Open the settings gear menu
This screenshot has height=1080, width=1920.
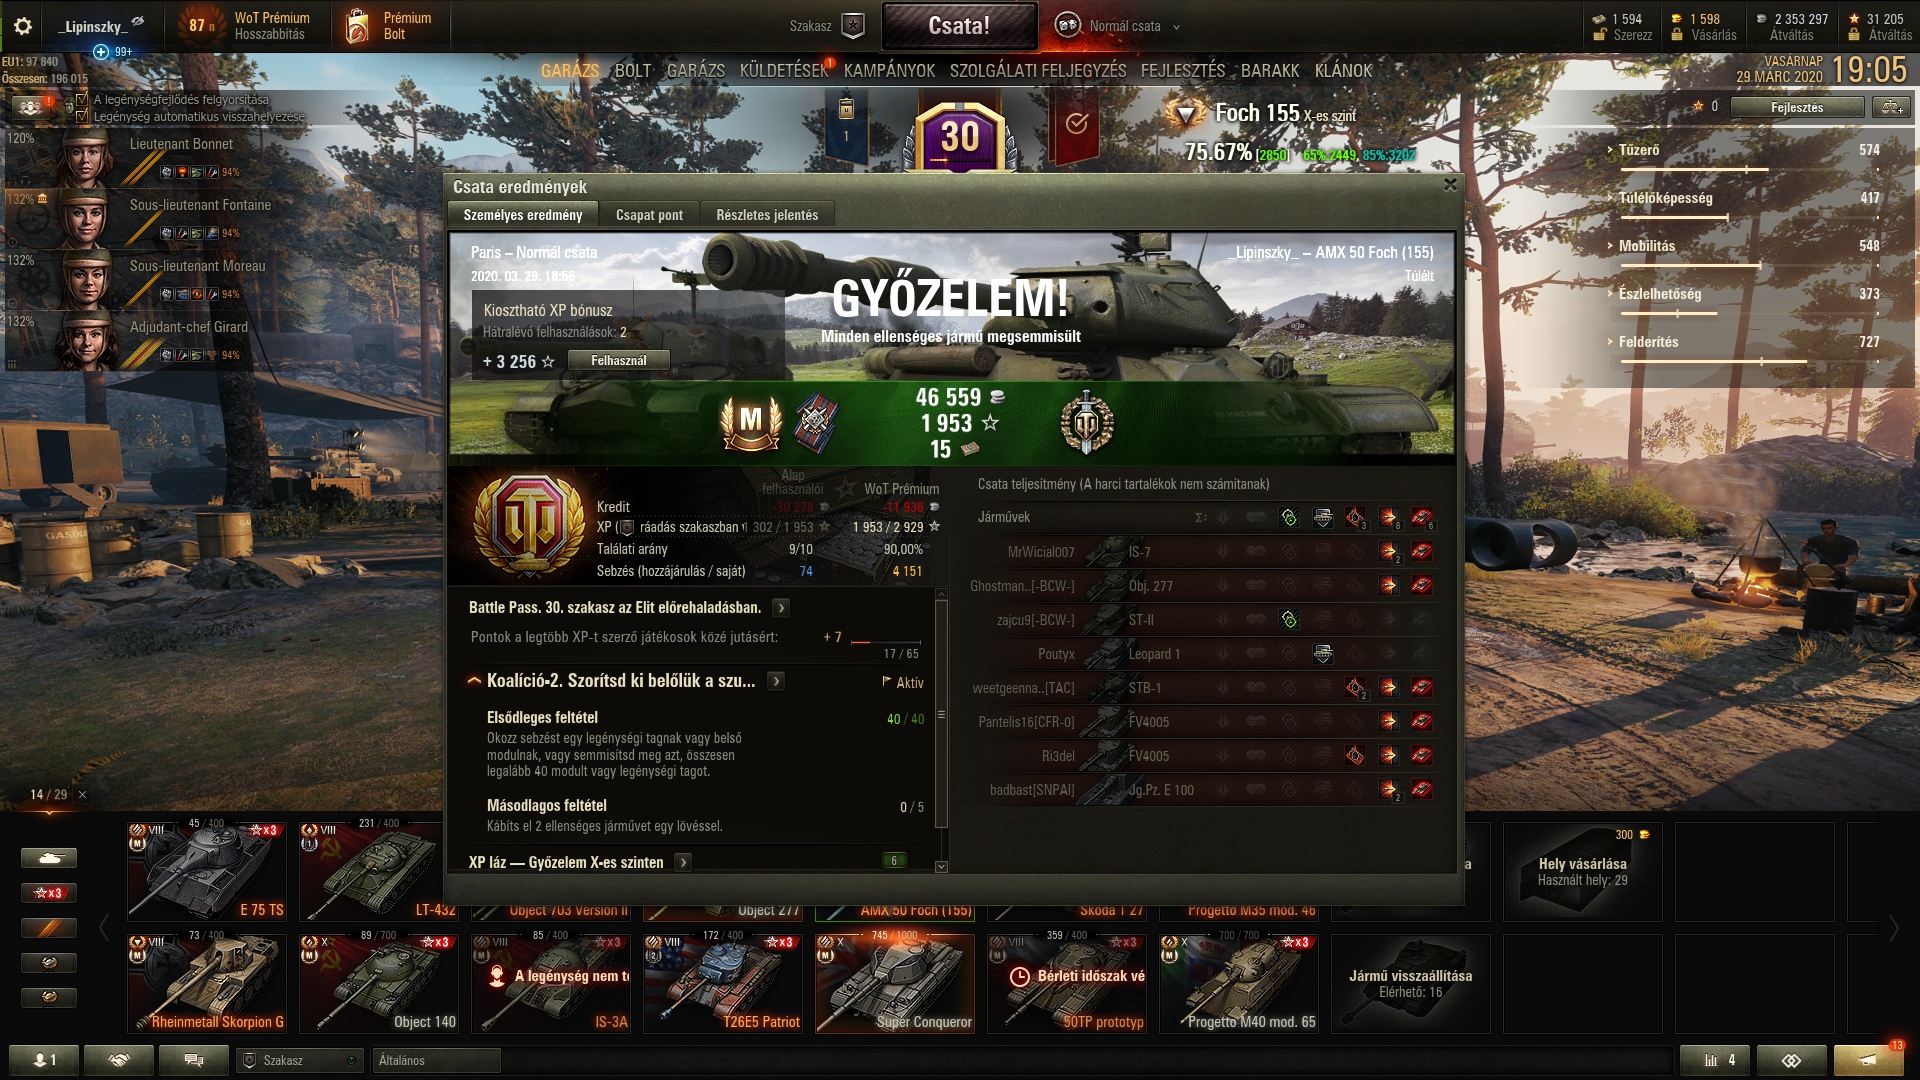pos(22,26)
